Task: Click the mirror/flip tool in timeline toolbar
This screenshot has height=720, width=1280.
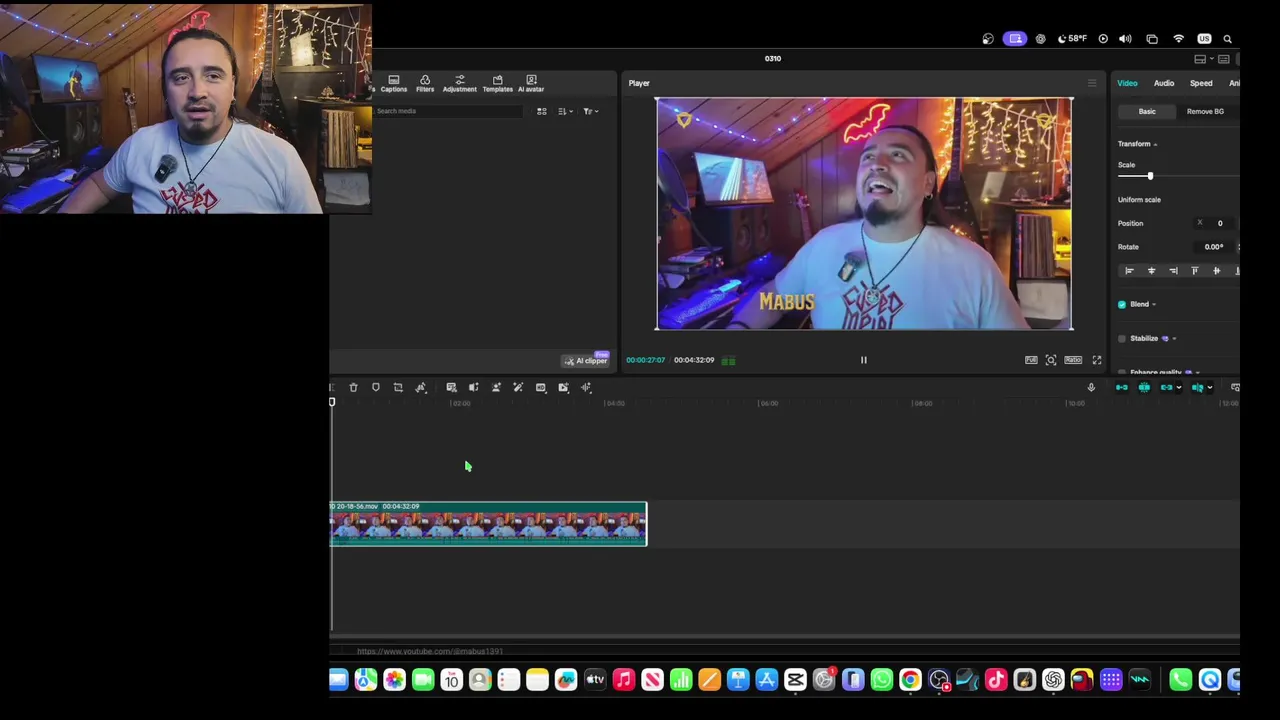Action: click(x=421, y=388)
